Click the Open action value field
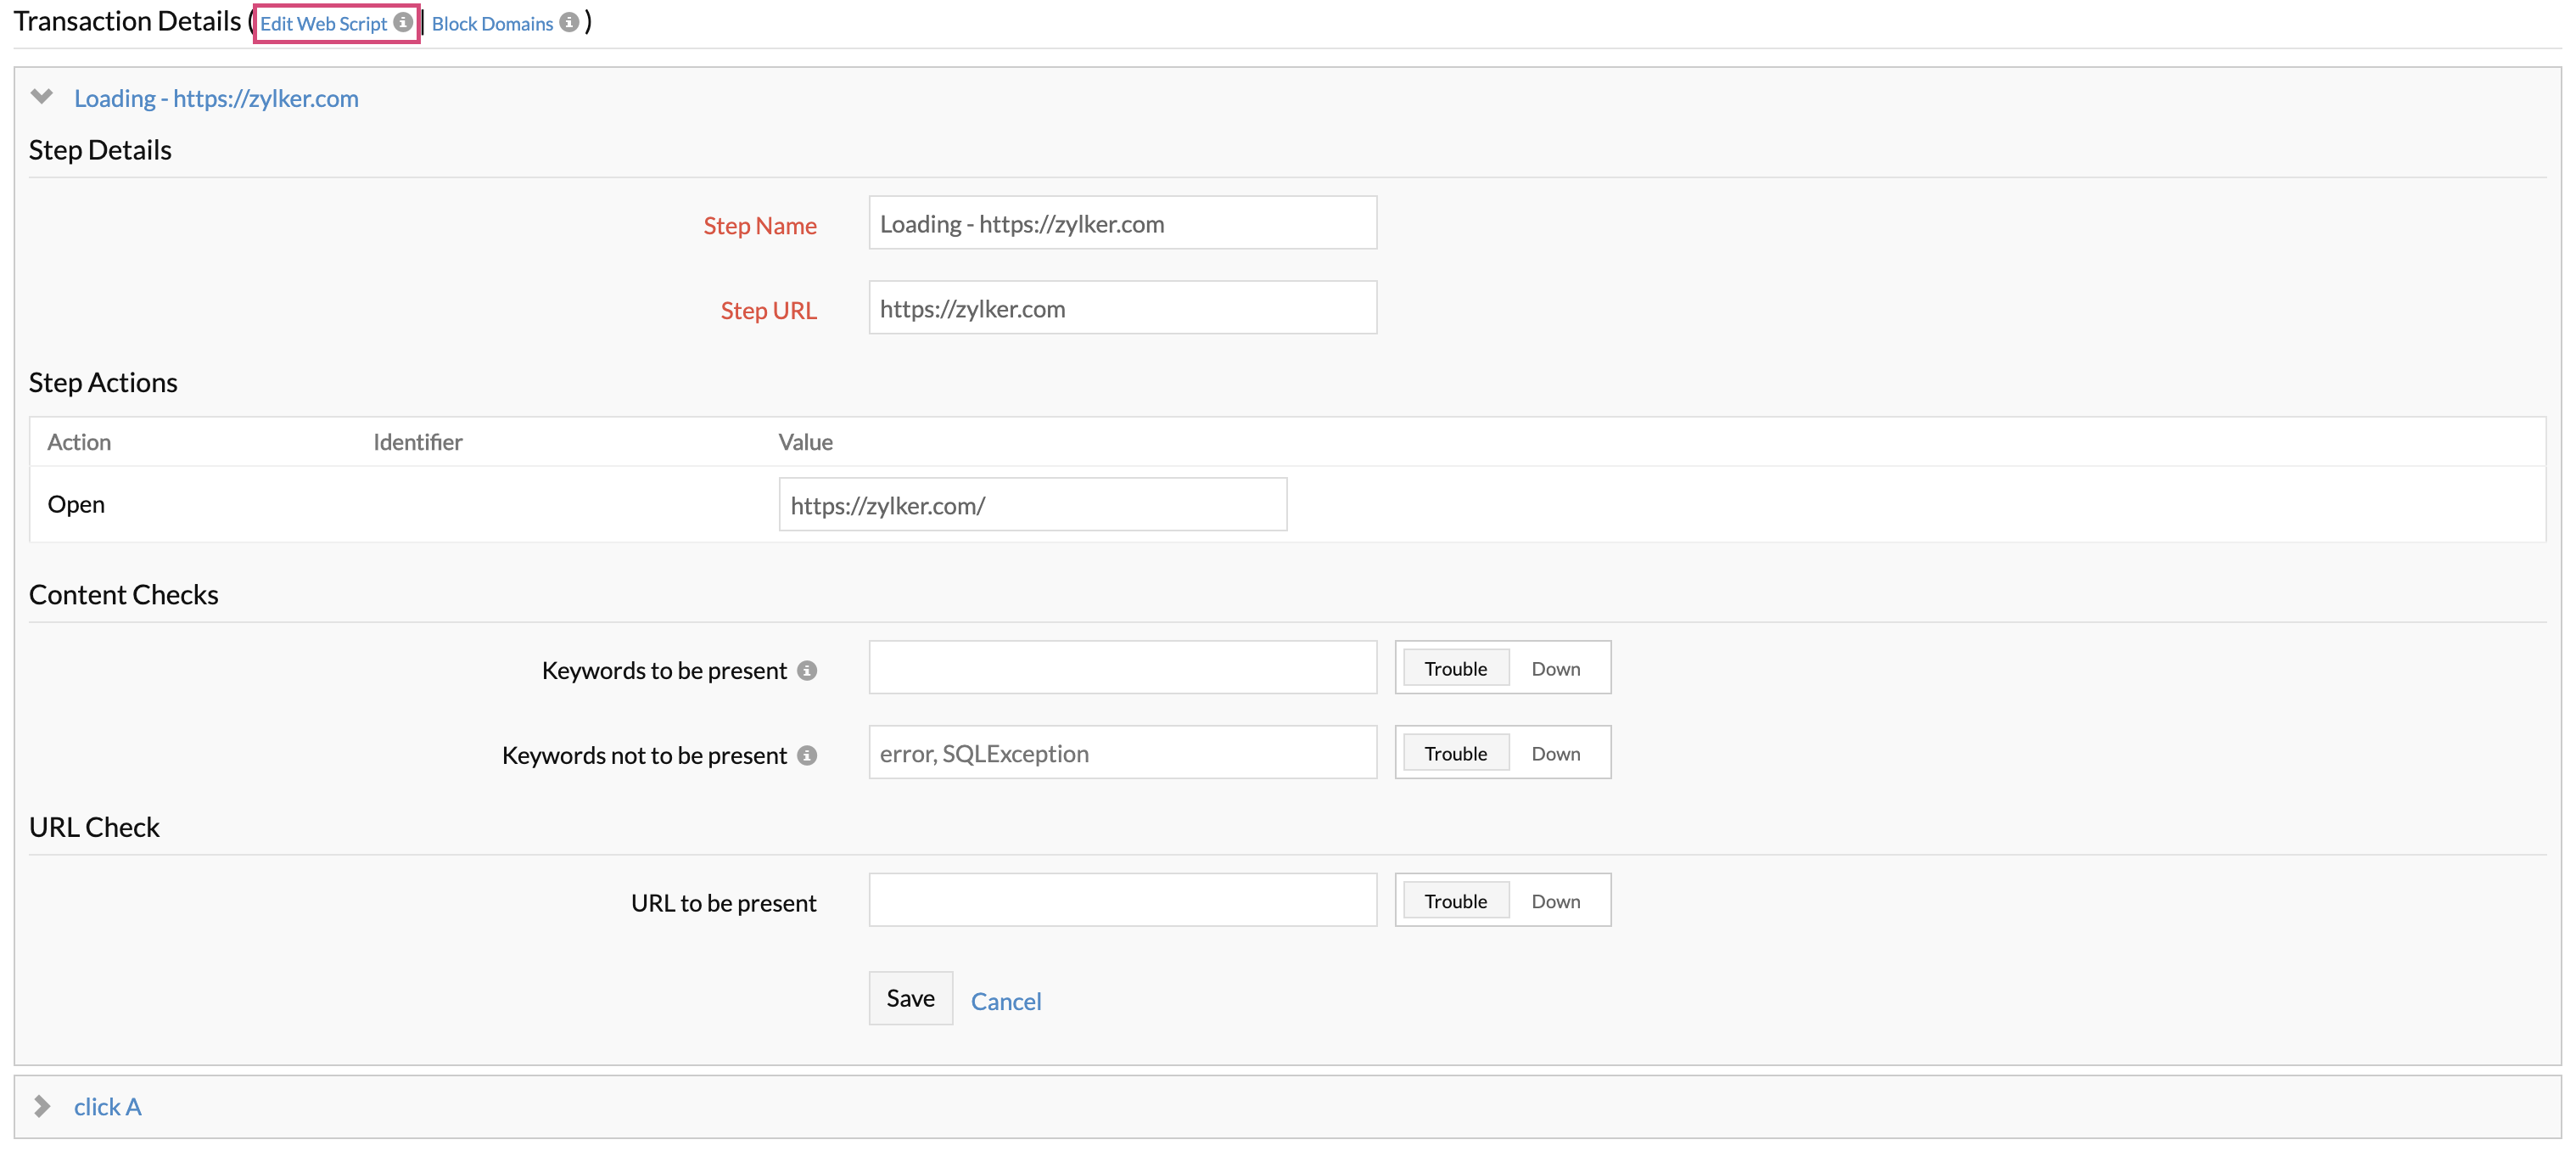The width and height of the screenshot is (2576, 1151). coord(1032,505)
